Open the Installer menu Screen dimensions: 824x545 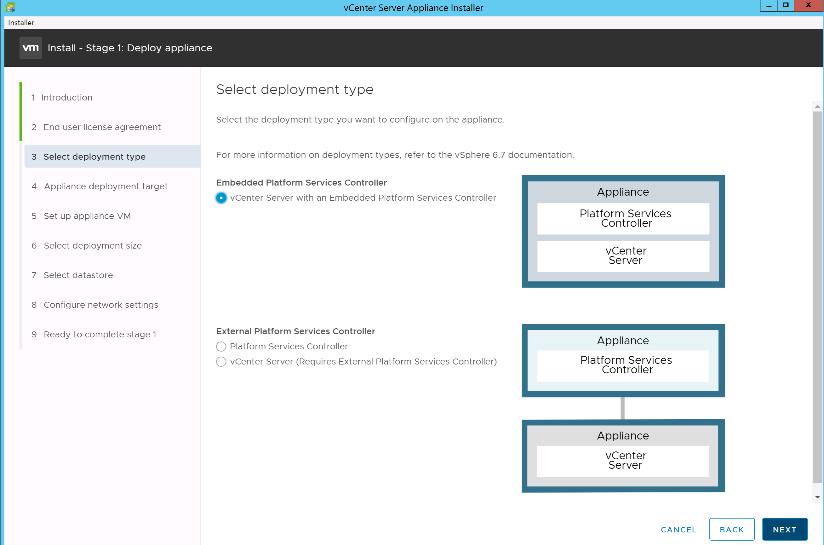(20, 21)
